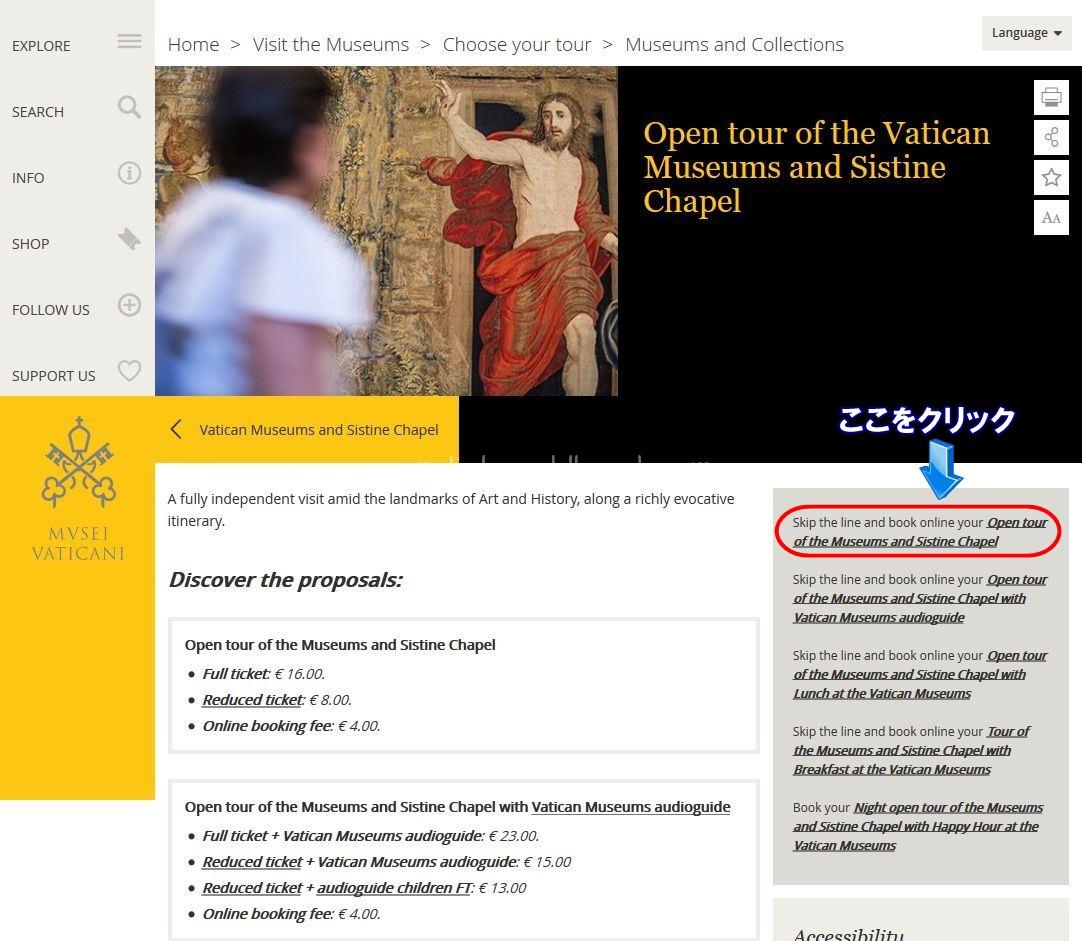Open the Language dropdown
Image resolution: width=1082 pixels, height=941 pixels.
[x=1026, y=33]
